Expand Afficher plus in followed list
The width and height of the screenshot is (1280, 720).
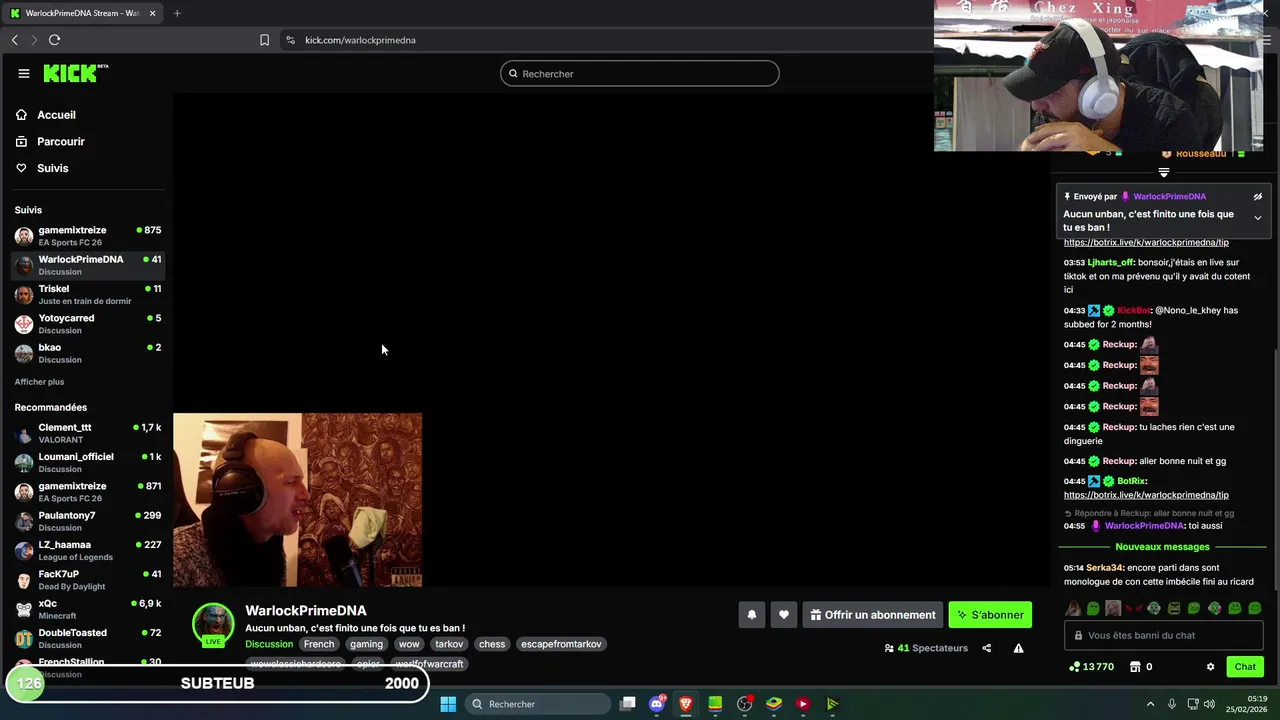pyautogui.click(x=39, y=382)
